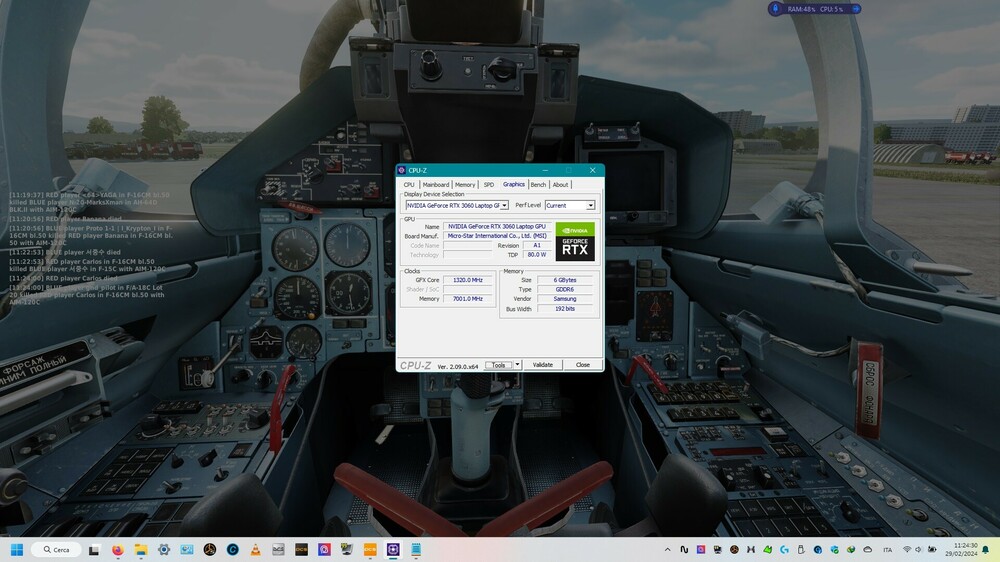Click the Cerca search box on the taskbar
Screen dimensions: 1000x562
[57, 549]
